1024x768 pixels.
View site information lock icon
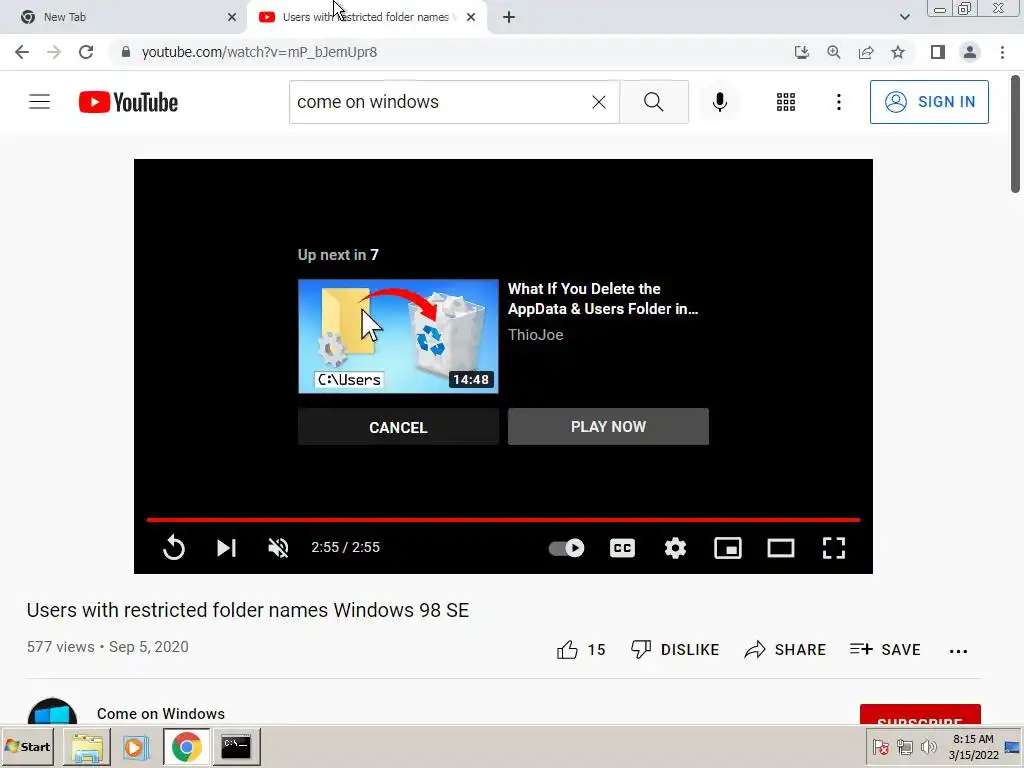tap(125, 52)
